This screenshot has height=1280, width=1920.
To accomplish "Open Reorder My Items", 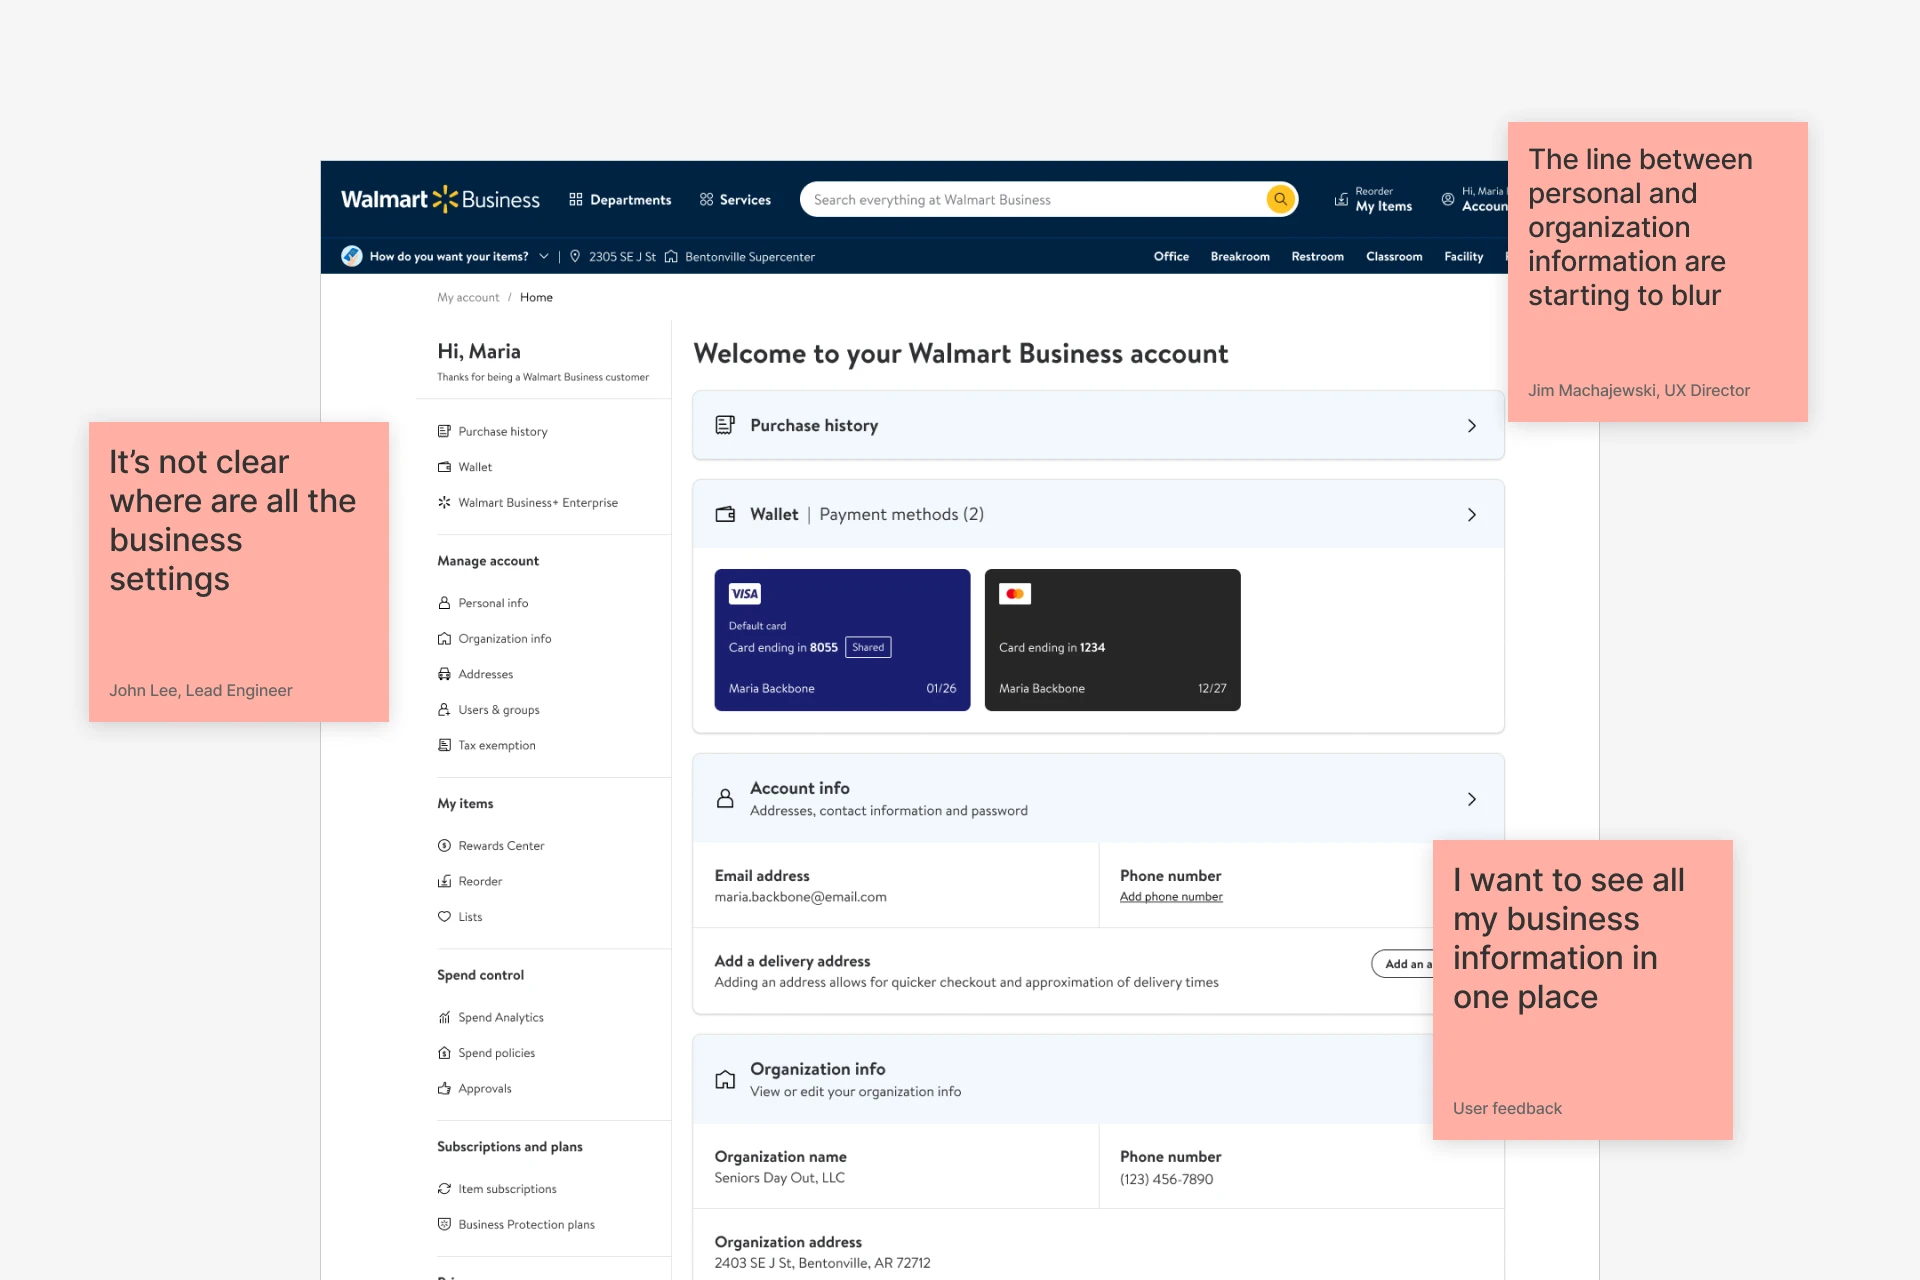I will coord(1374,199).
